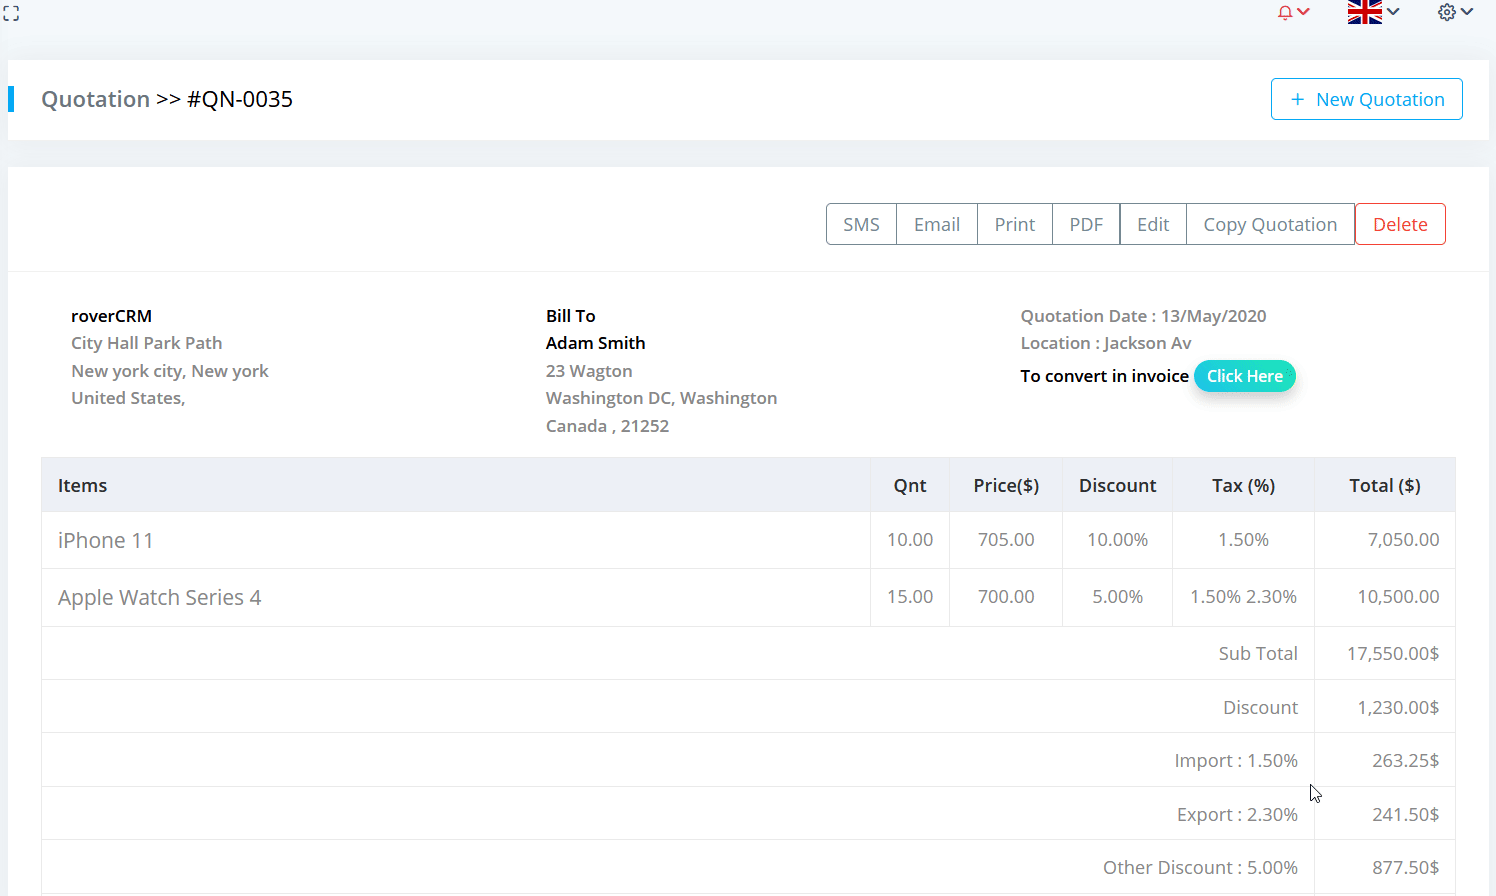The width and height of the screenshot is (1496, 896).
Task: Delete the quotation
Action: [1400, 224]
